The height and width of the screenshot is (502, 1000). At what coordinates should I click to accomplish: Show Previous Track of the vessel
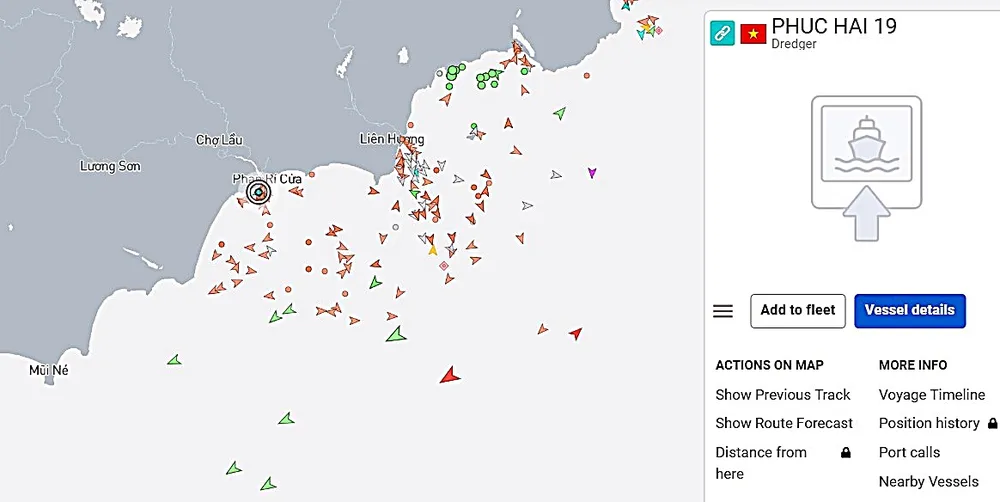783,395
